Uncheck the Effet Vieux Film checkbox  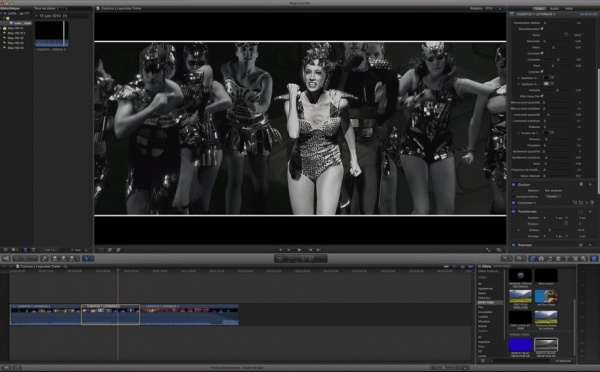[x=542, y=96]
